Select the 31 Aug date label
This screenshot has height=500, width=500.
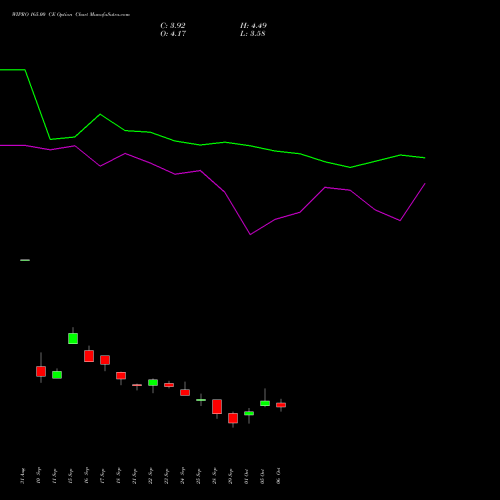click(x=22, y=476)
